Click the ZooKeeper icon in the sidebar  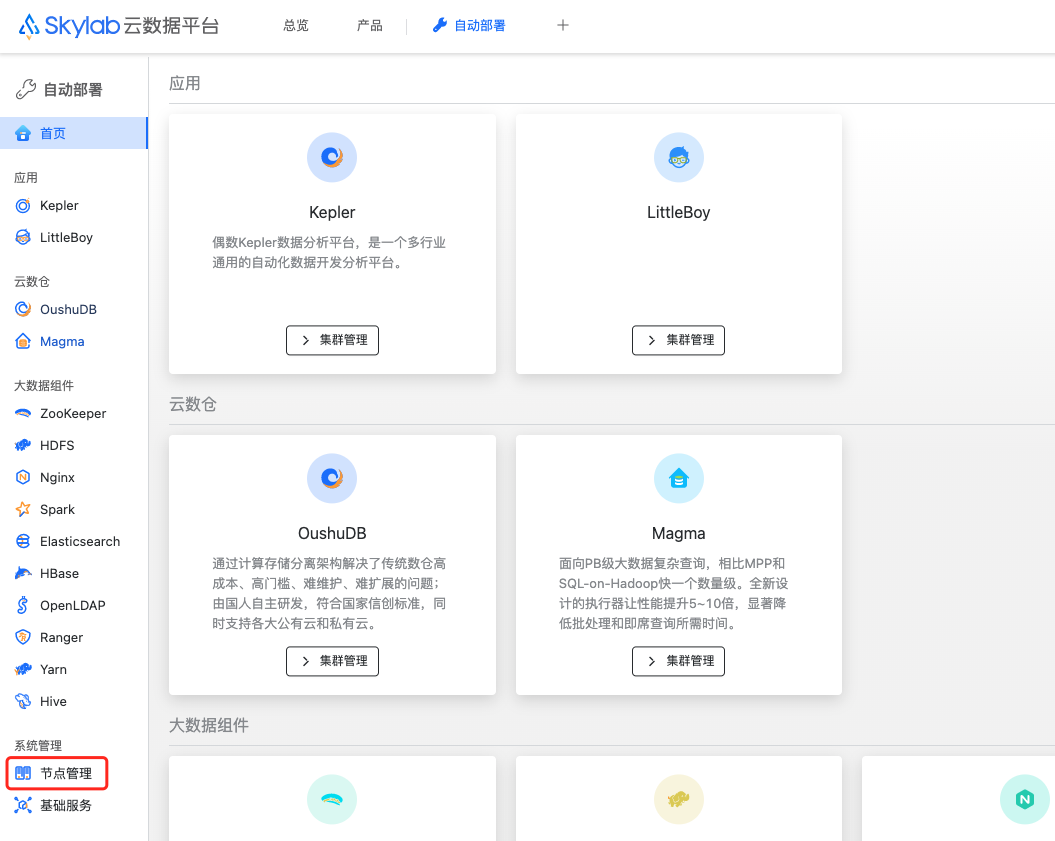[23, 413]
